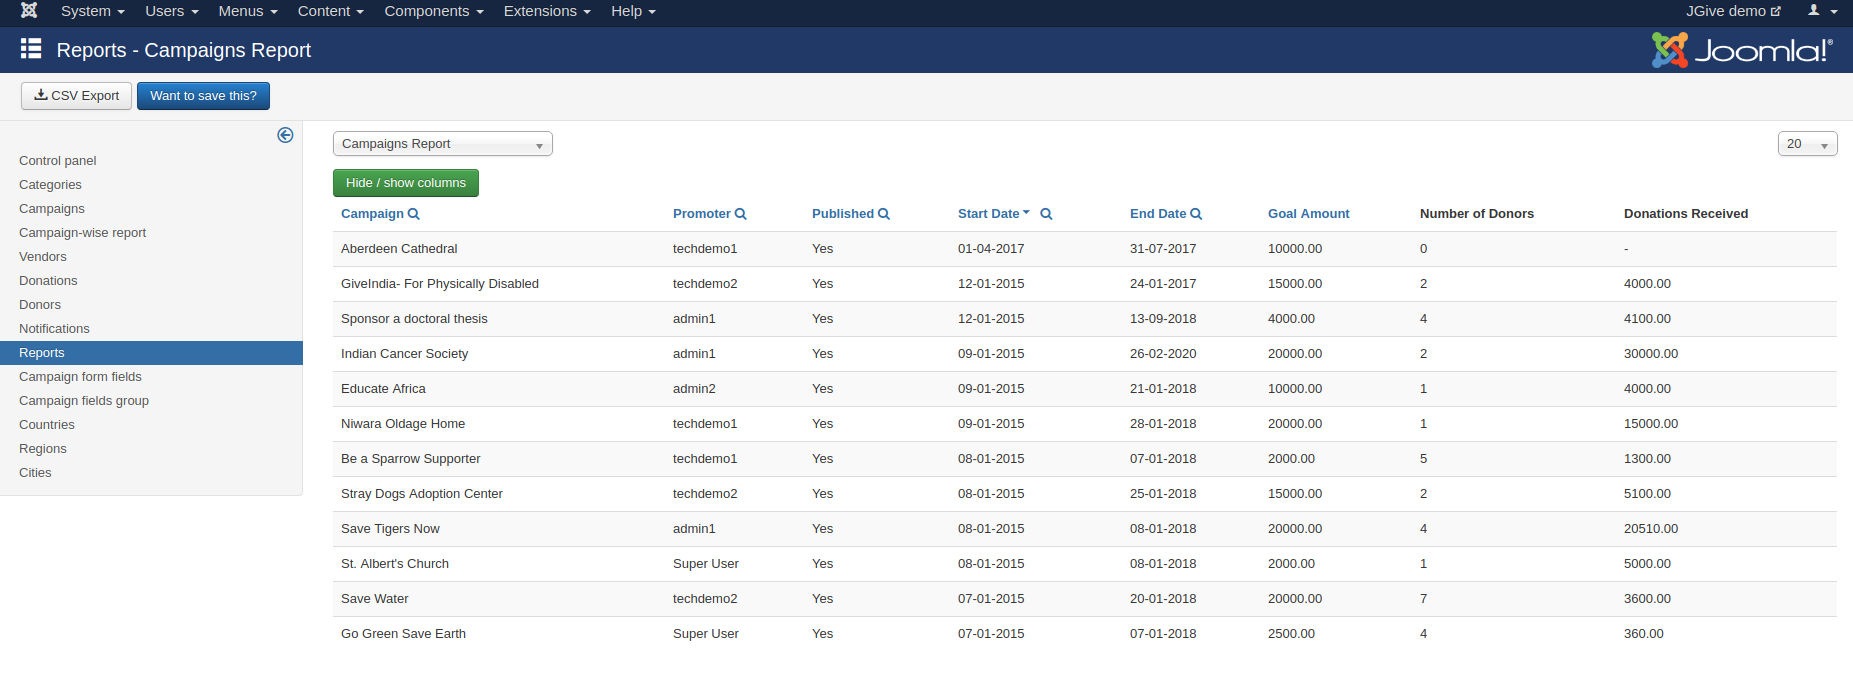The width and height of the screenshot is (1853, 694).
Task: Click the CSV Export button
Action: [76, 96]
